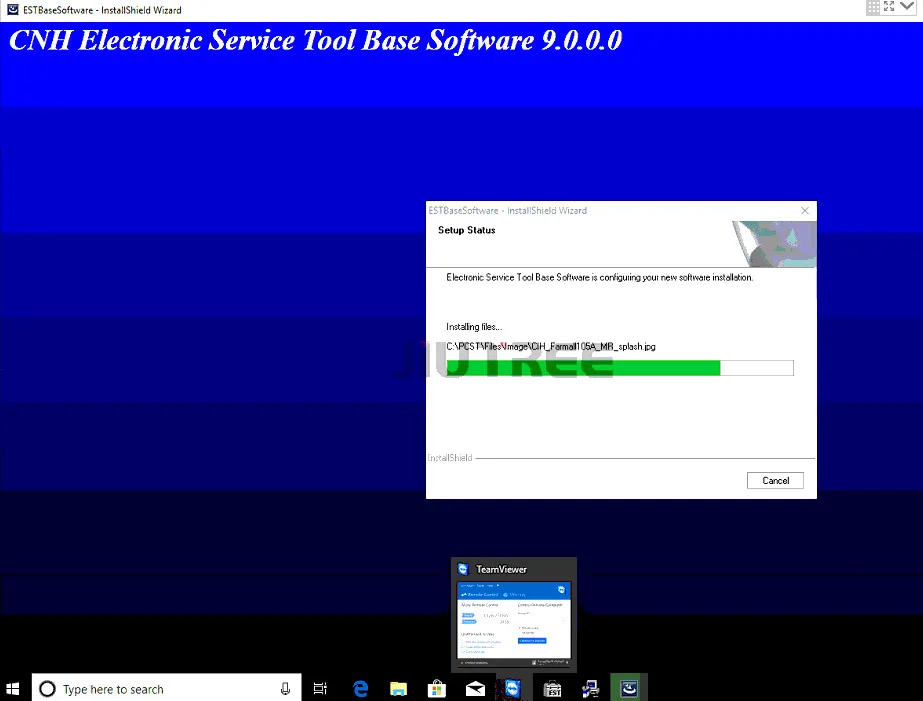Select the InstallShield Wizard taskbar icon
The width and height of the screenshot is (923, 701).
click(x=629, y=688)
